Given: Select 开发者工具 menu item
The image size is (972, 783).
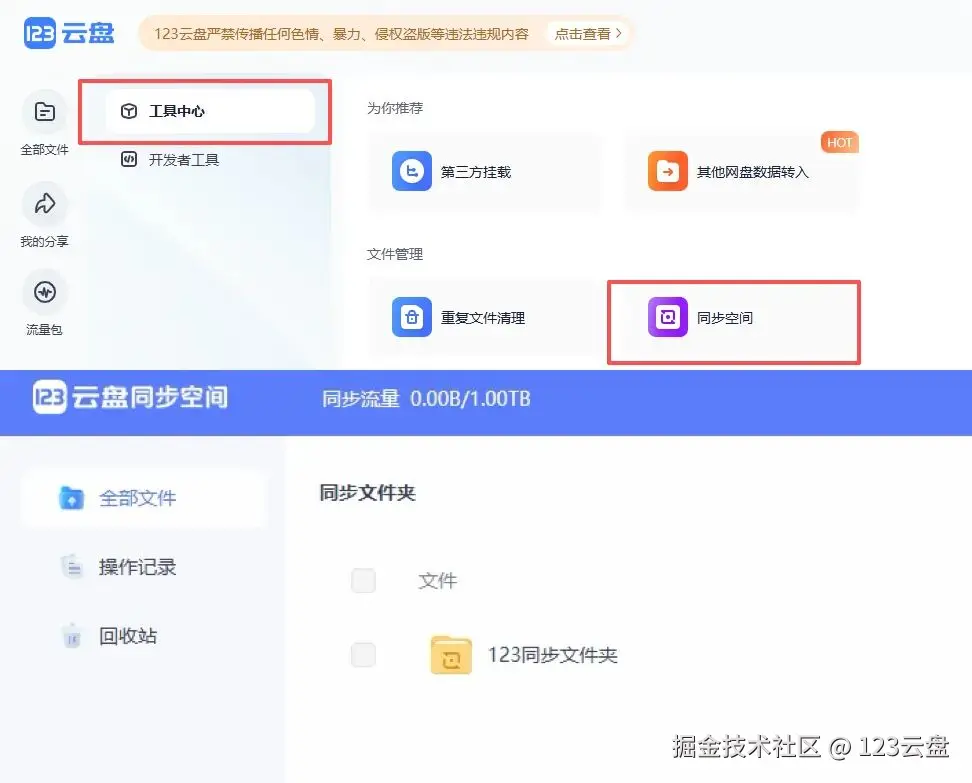Looking at the screenshot, I should [170, 160].
